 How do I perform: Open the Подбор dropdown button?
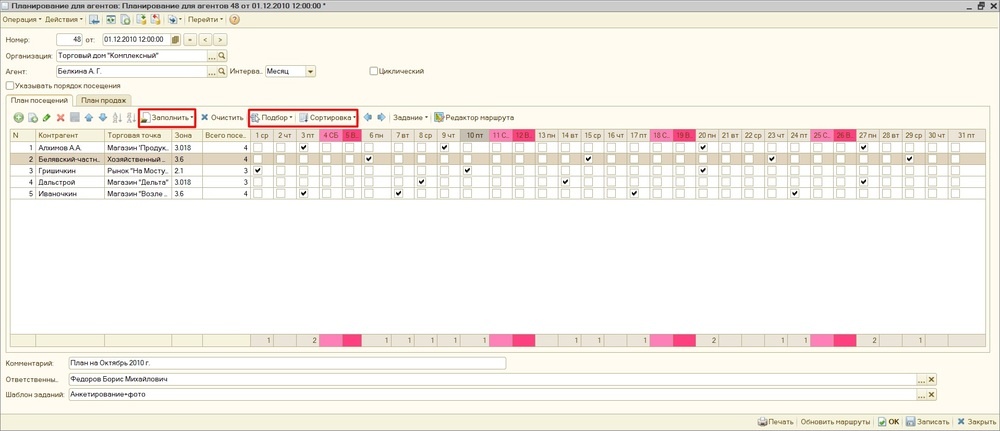272,118
